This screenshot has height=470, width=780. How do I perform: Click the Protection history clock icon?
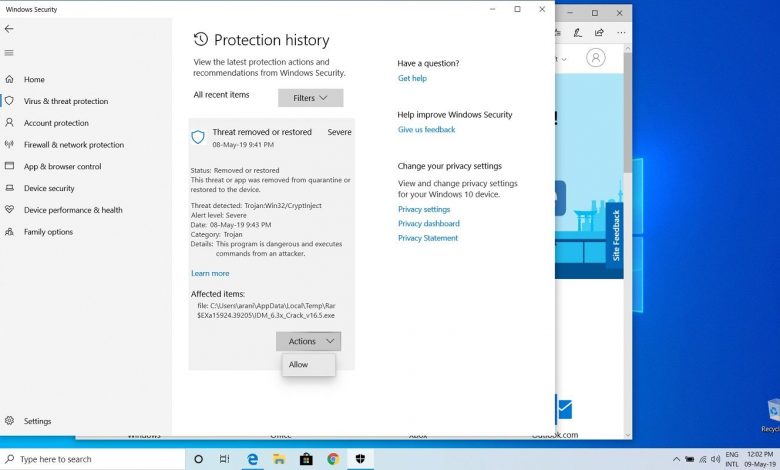pyautogui.click(x=200, y=39)
